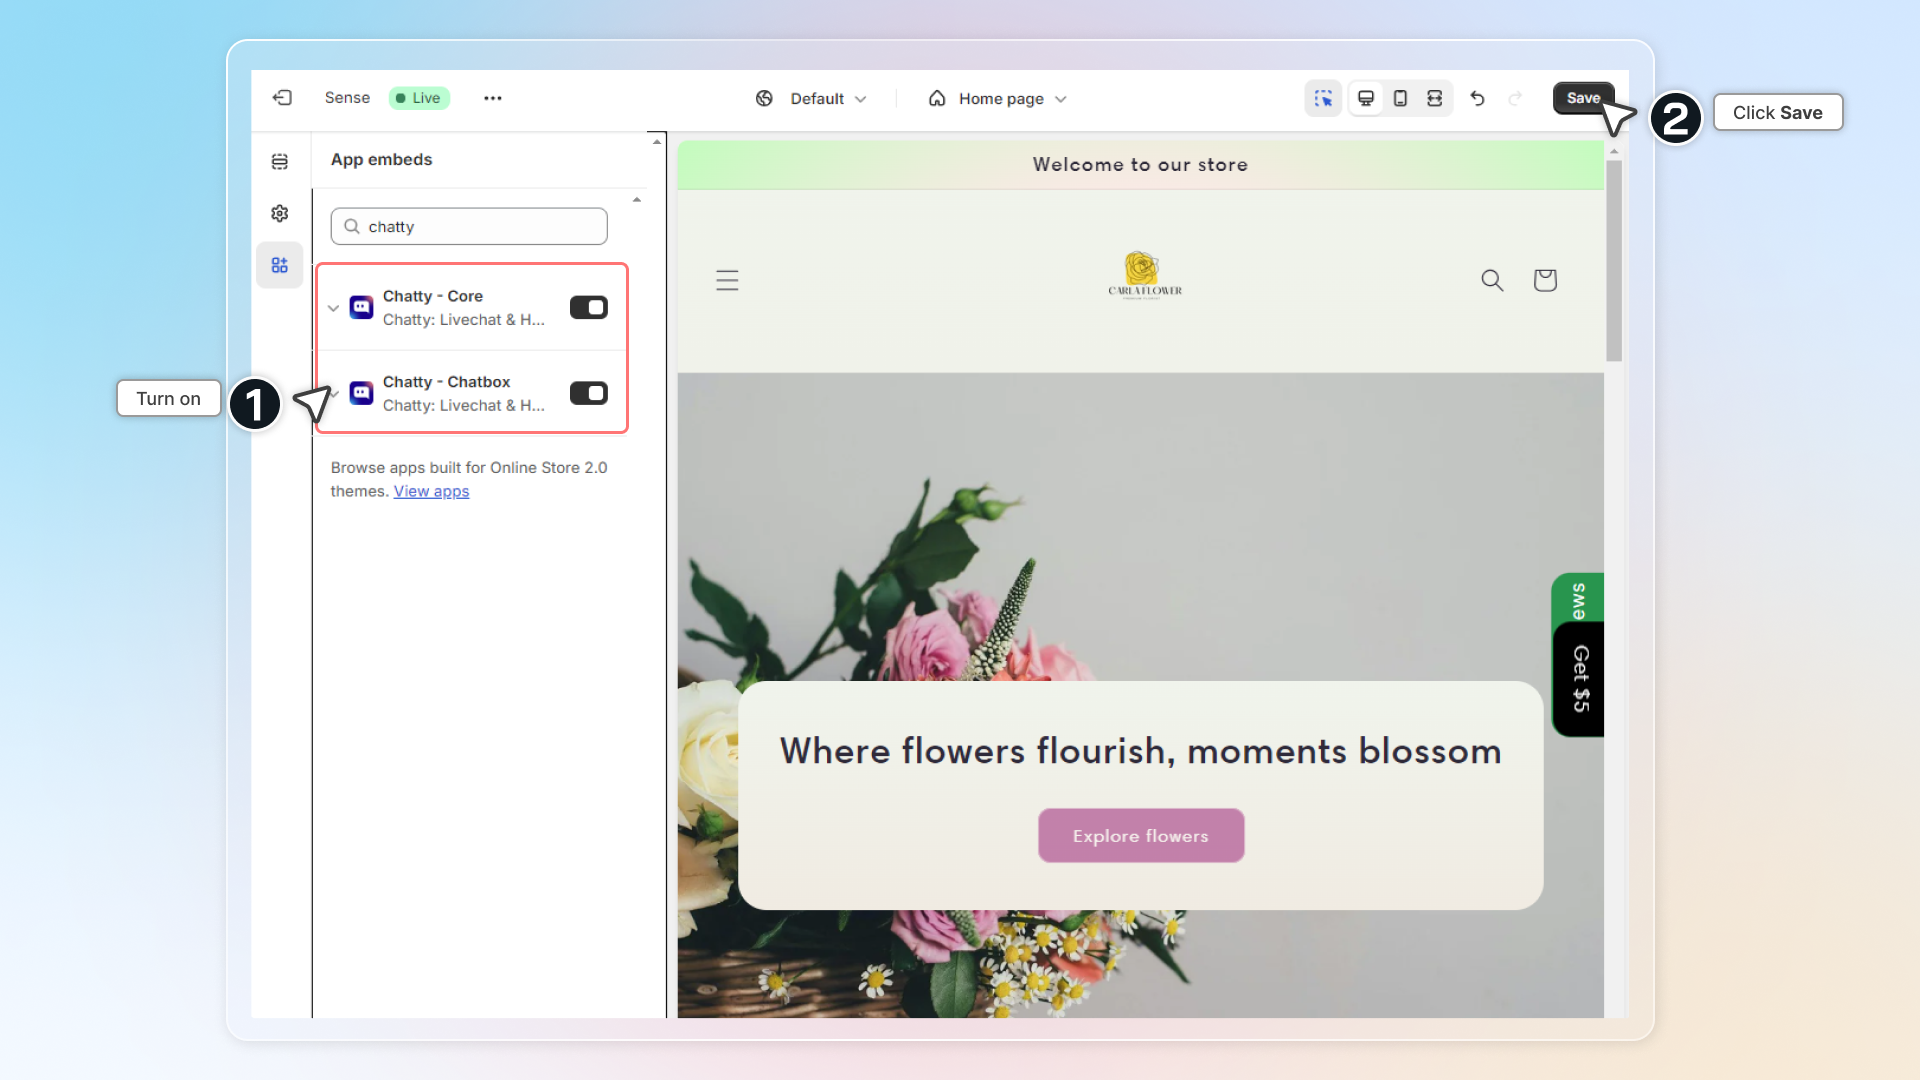Open the Sections sidebar icon
Screen dimensions: 1920x1080
pyautogui.click(x=280, y=162)
